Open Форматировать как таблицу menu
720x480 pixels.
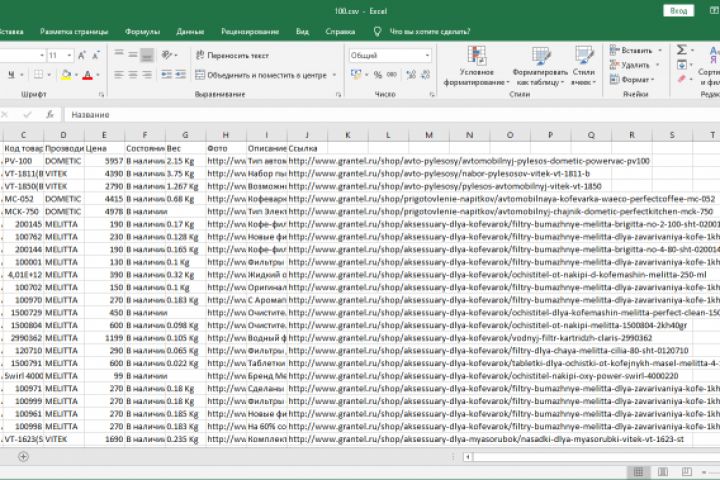coord(540,66)
